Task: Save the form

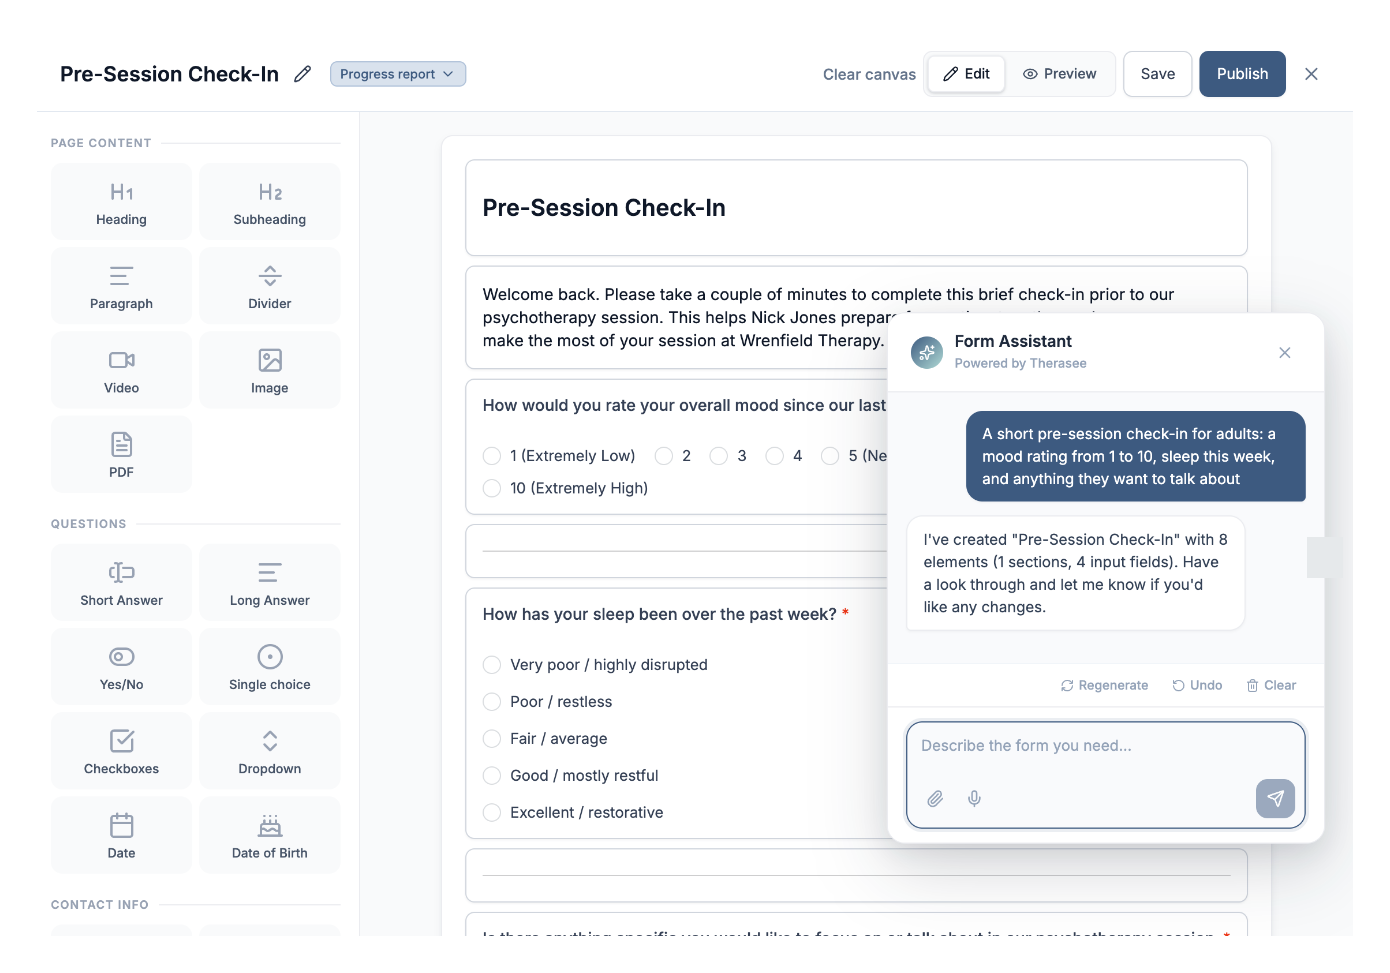Action: 1158,74
